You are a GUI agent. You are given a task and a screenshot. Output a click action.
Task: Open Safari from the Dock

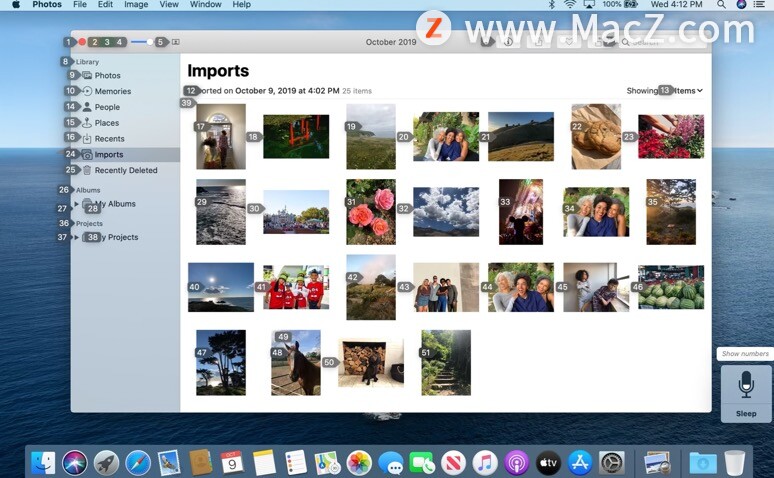pos(138,463)
